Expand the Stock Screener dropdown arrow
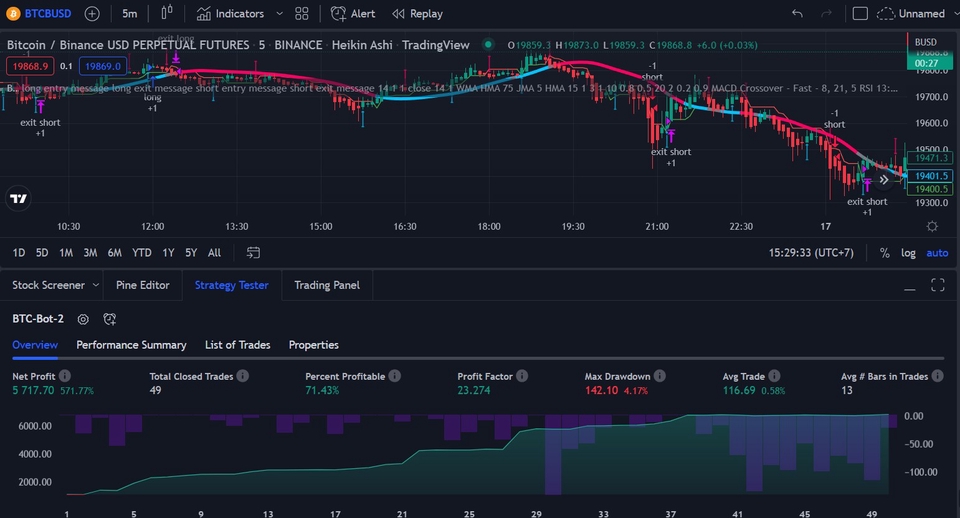The image size is (960, 518). point(96,285)
